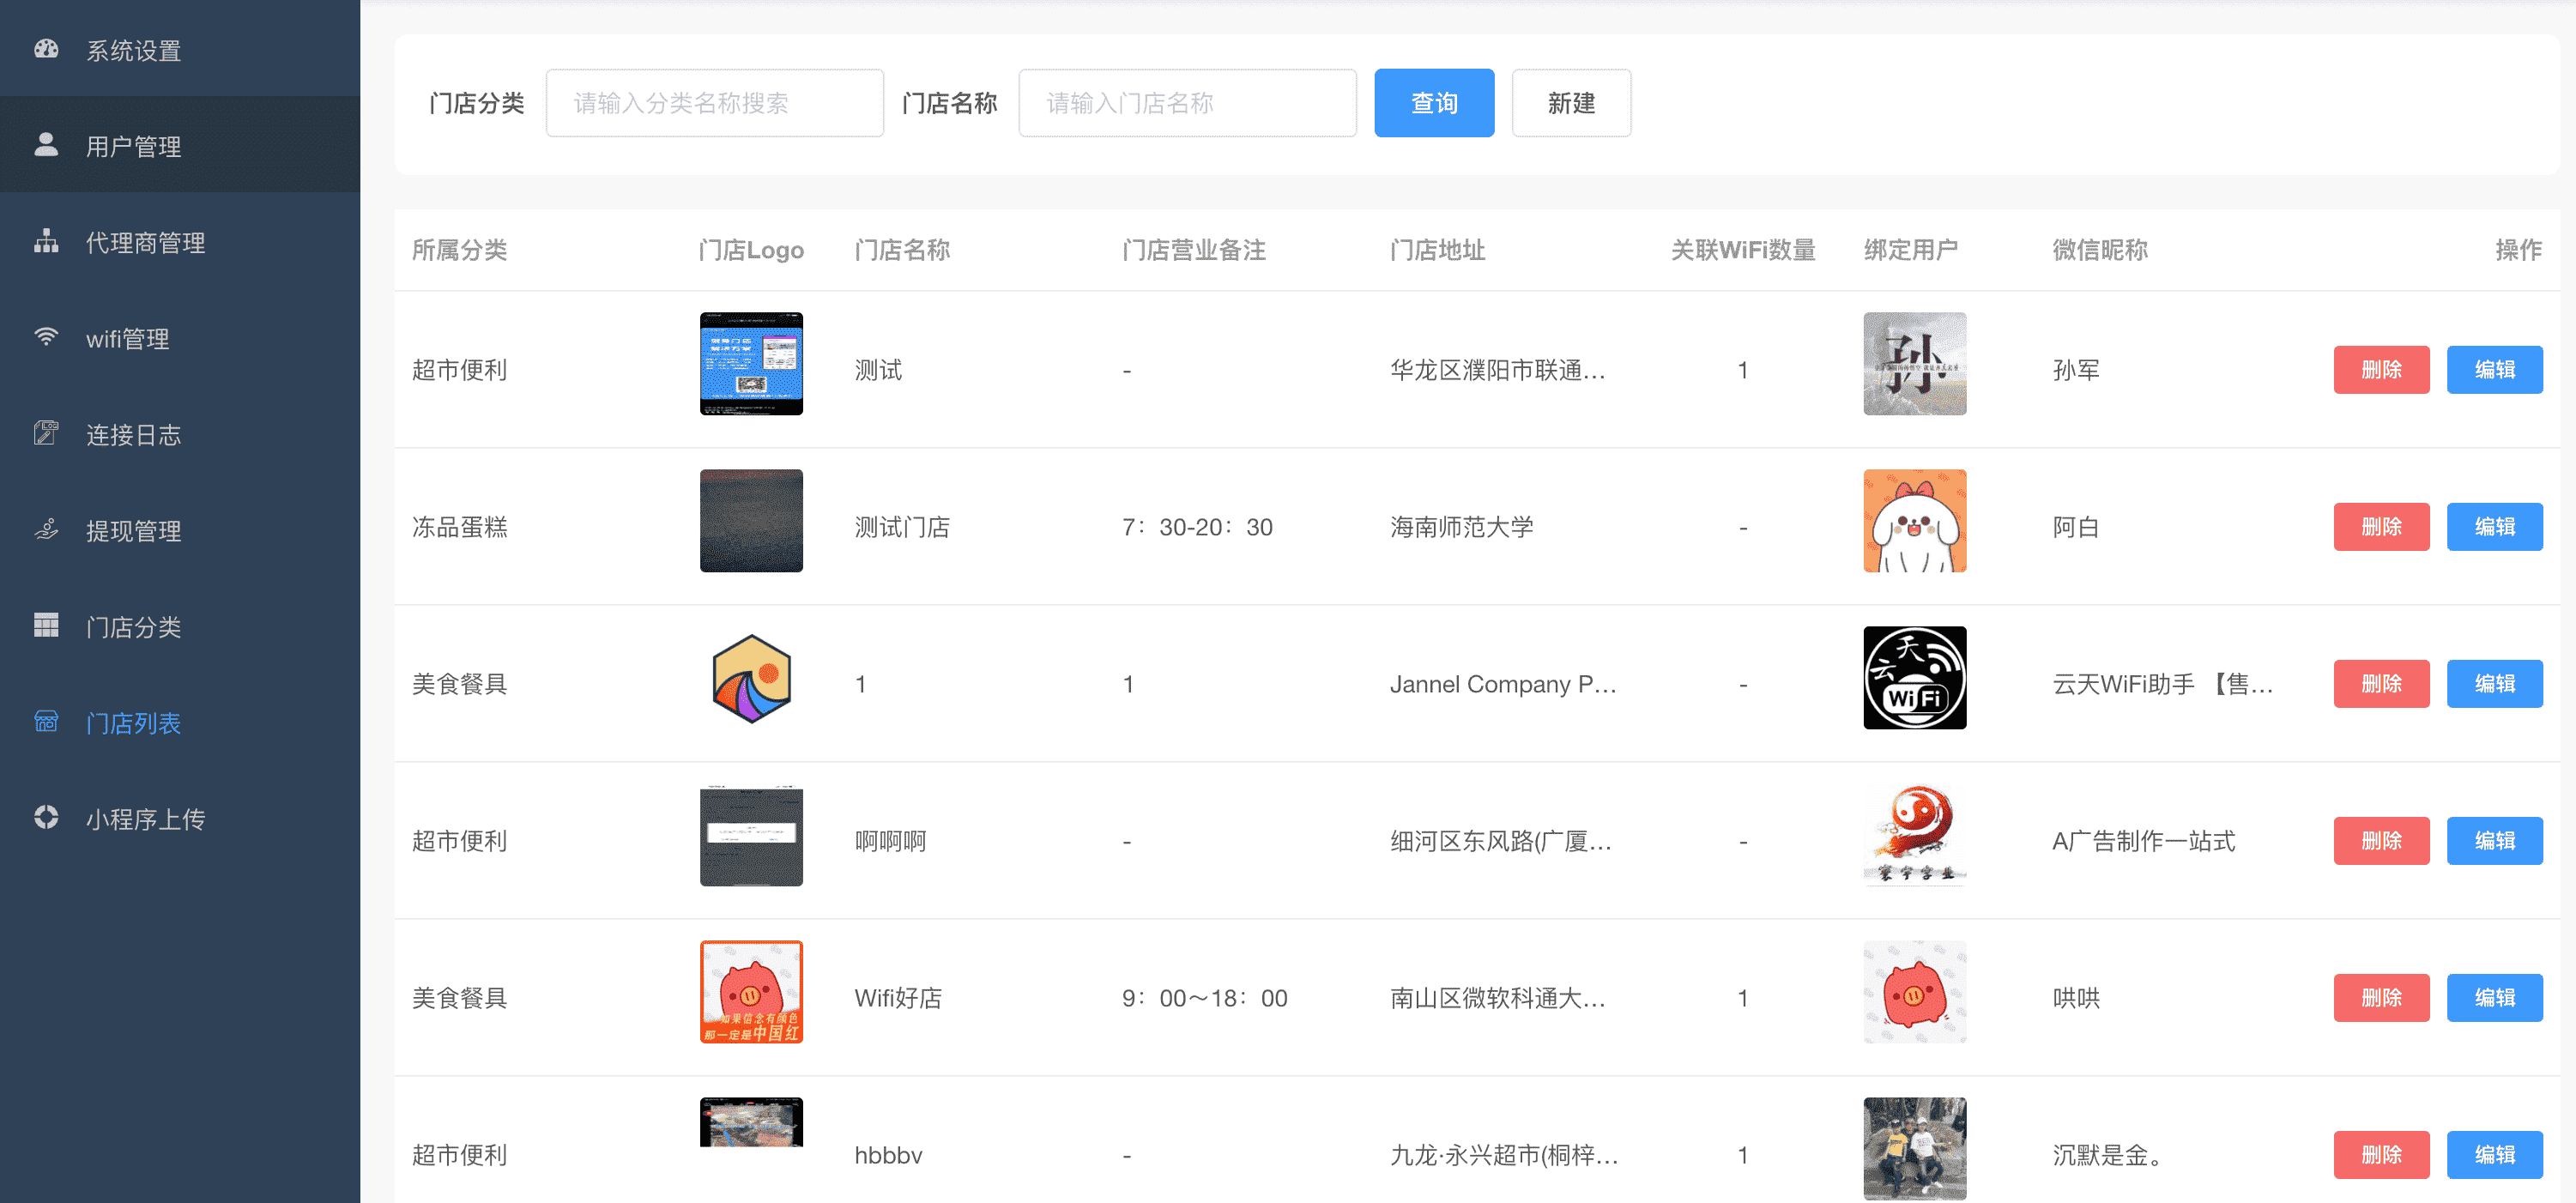
Task: Delete the Jannel Company row
Action: (2381, 684)
